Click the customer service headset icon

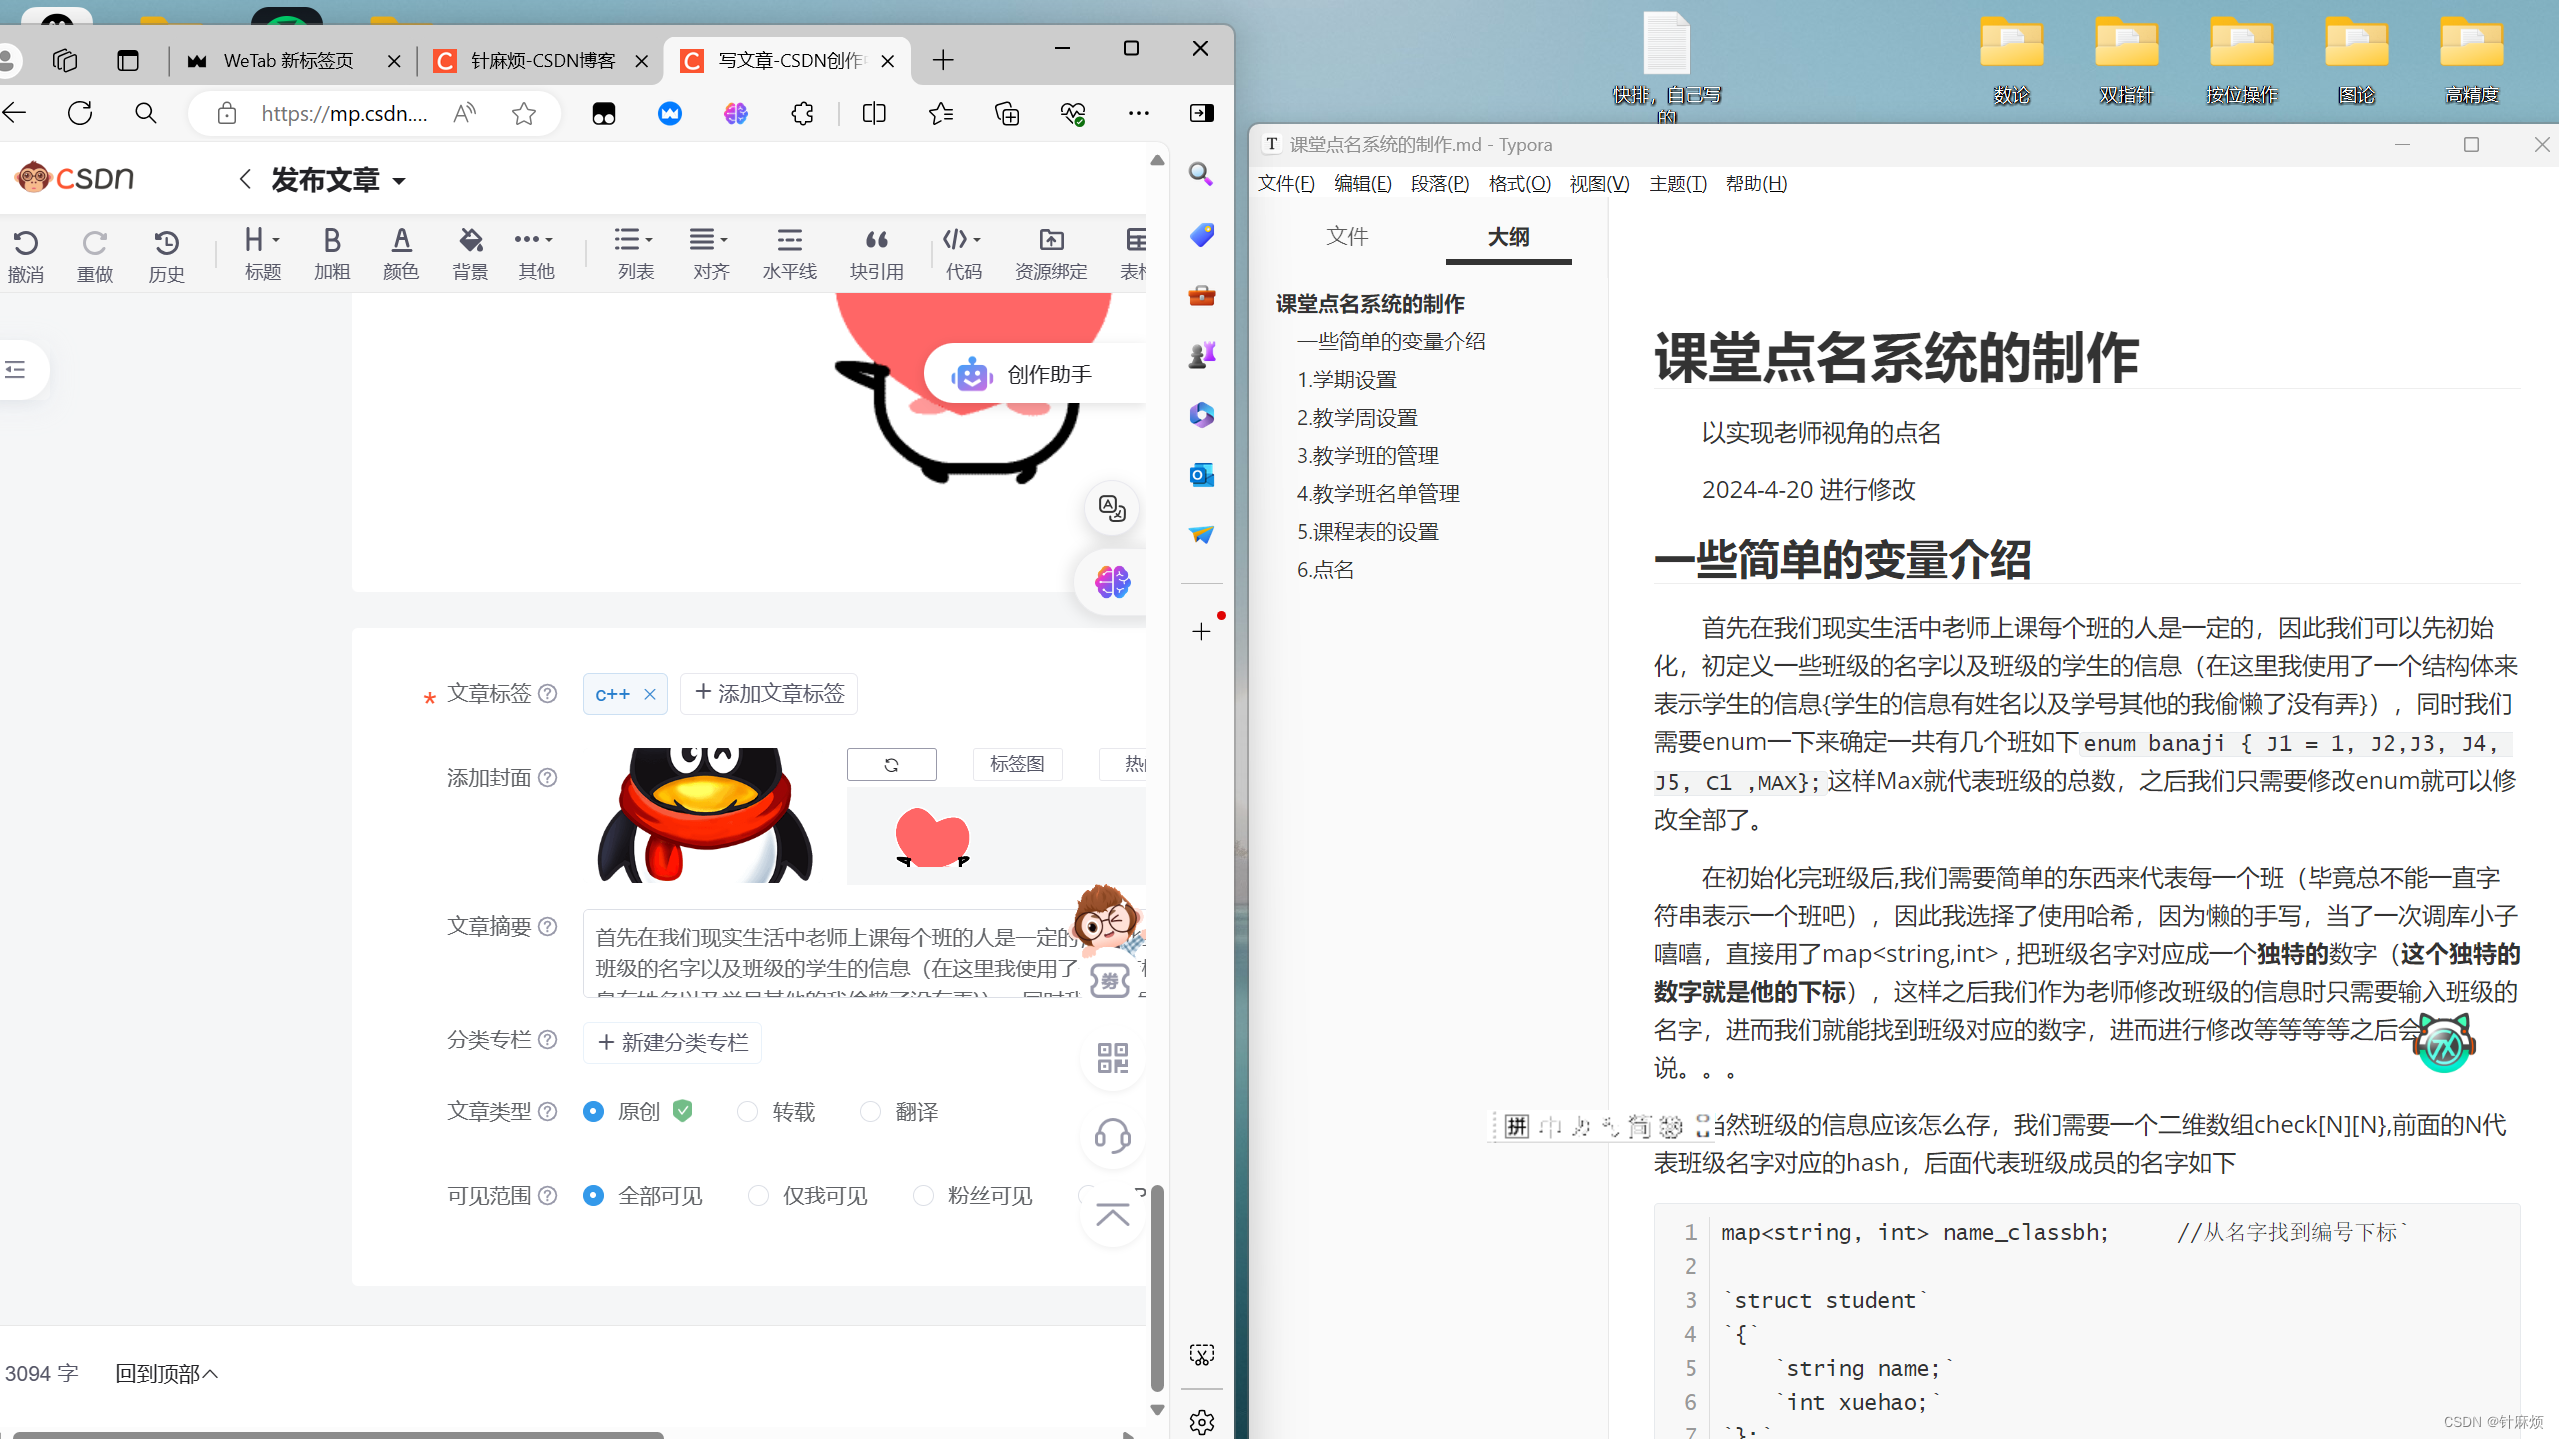pos(1112,1135)
